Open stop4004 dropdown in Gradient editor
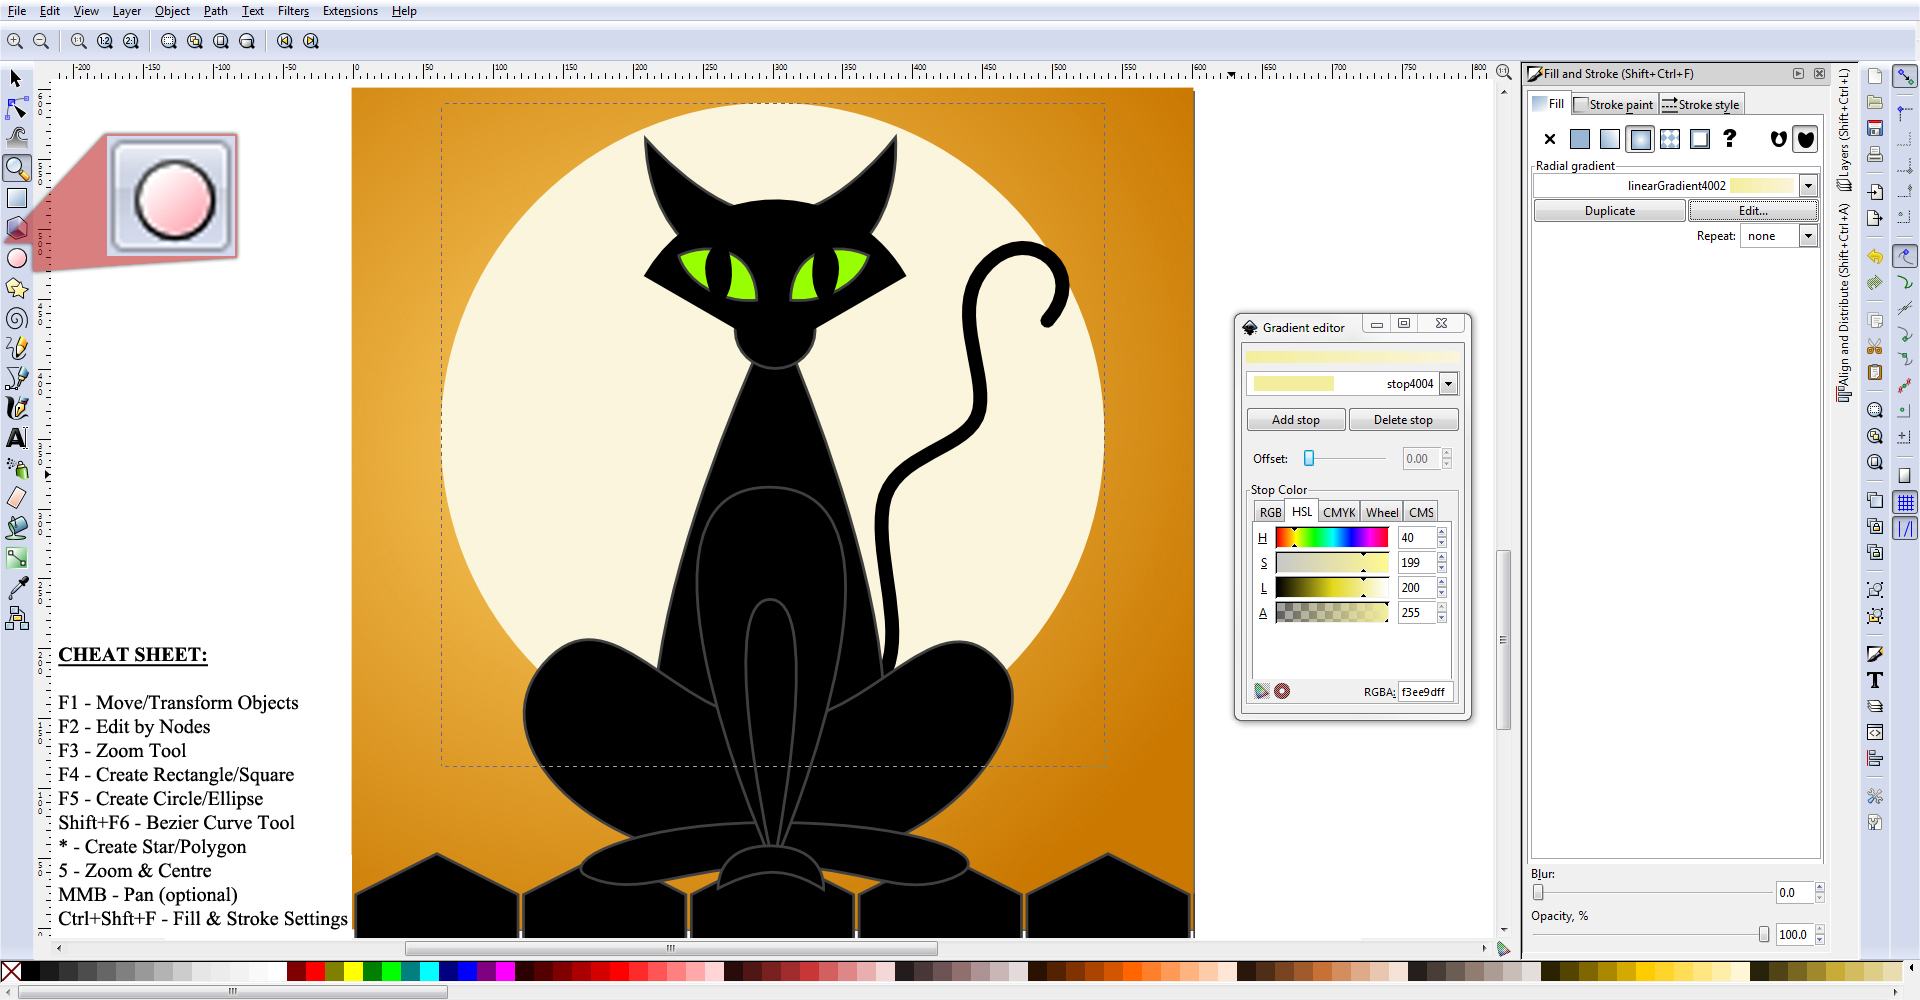Image resolution: width=1920 pixels, height=1000 pixels. (x=1448, y=384)
